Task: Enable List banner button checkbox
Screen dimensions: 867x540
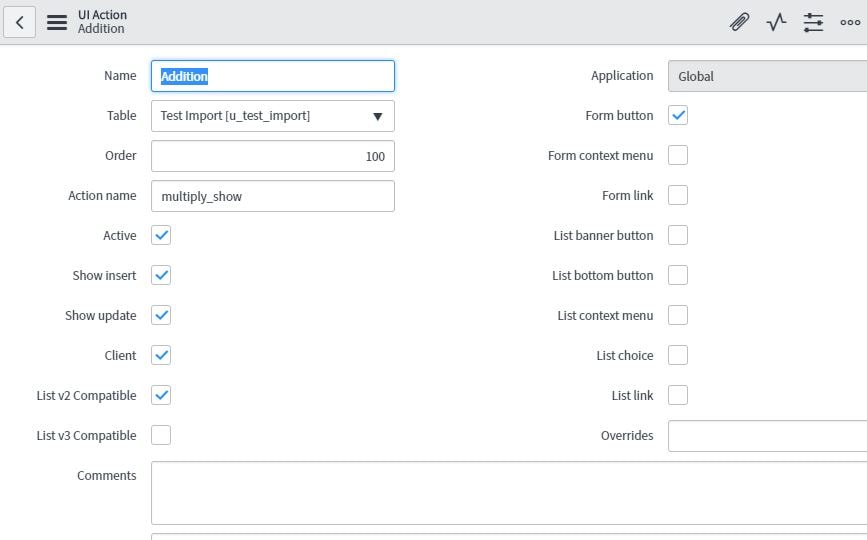Action: point(678,235)
